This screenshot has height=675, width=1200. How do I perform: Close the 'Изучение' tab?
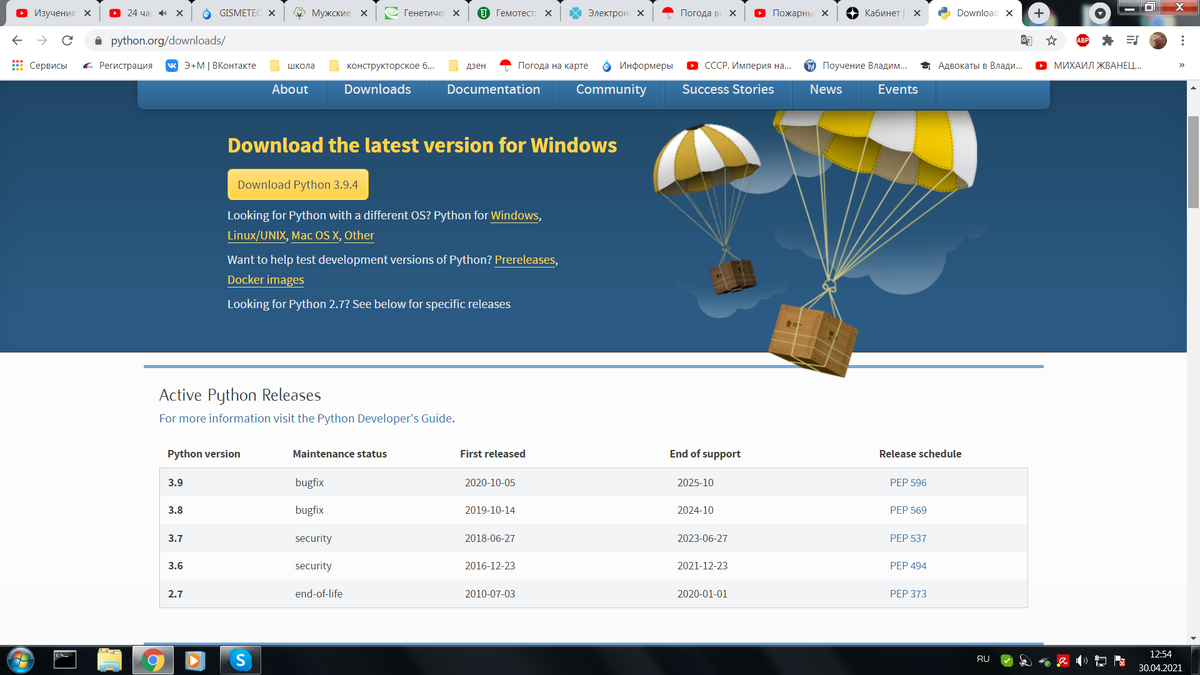pos(88,14)
